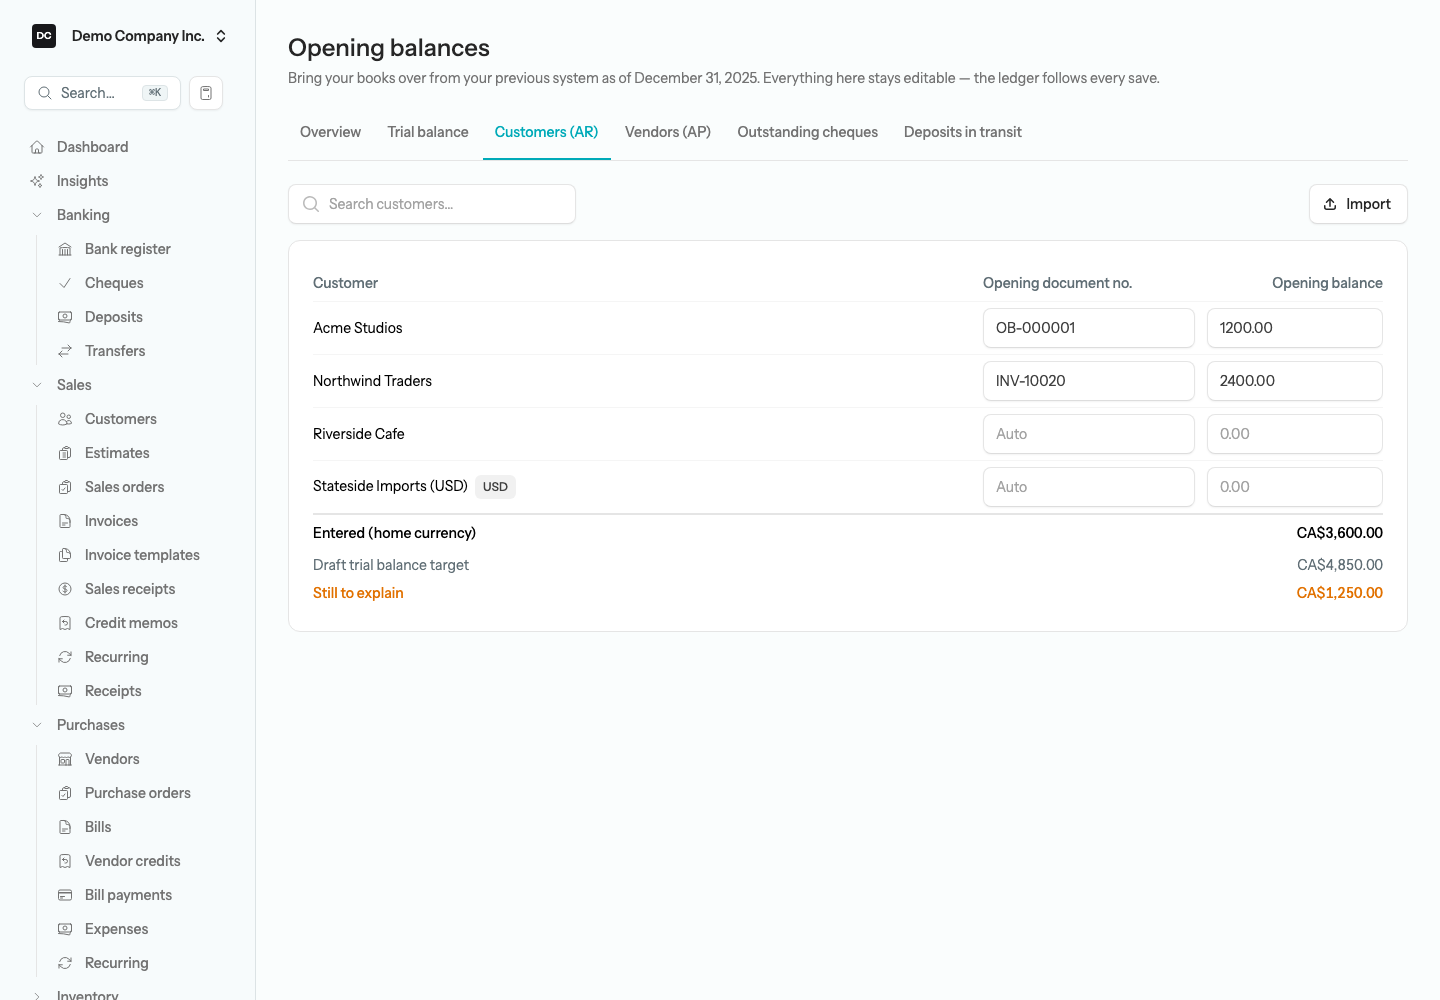
Task: Open the Deposits sidebar link
Action: coord(114,317)
